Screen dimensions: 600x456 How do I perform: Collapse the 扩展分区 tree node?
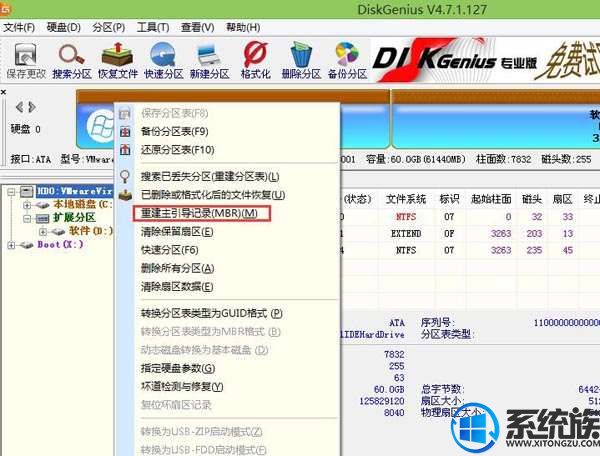(x=27, y=218)
